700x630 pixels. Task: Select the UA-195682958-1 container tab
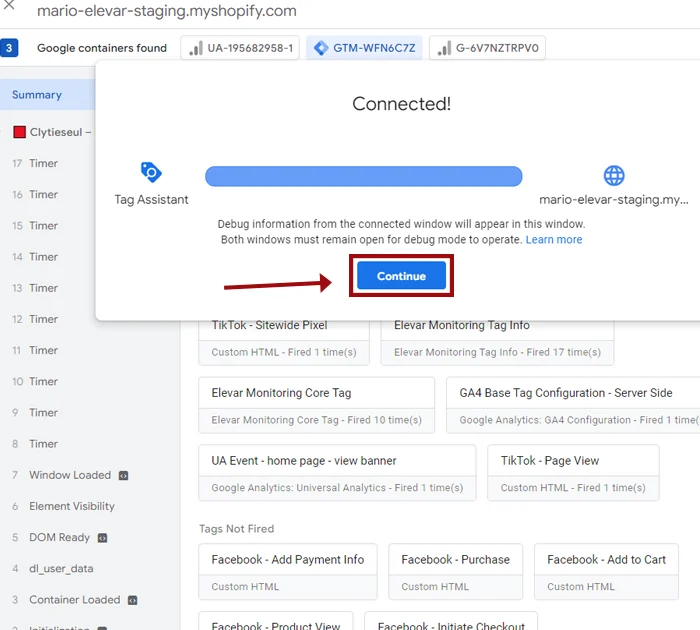[240, 48]
